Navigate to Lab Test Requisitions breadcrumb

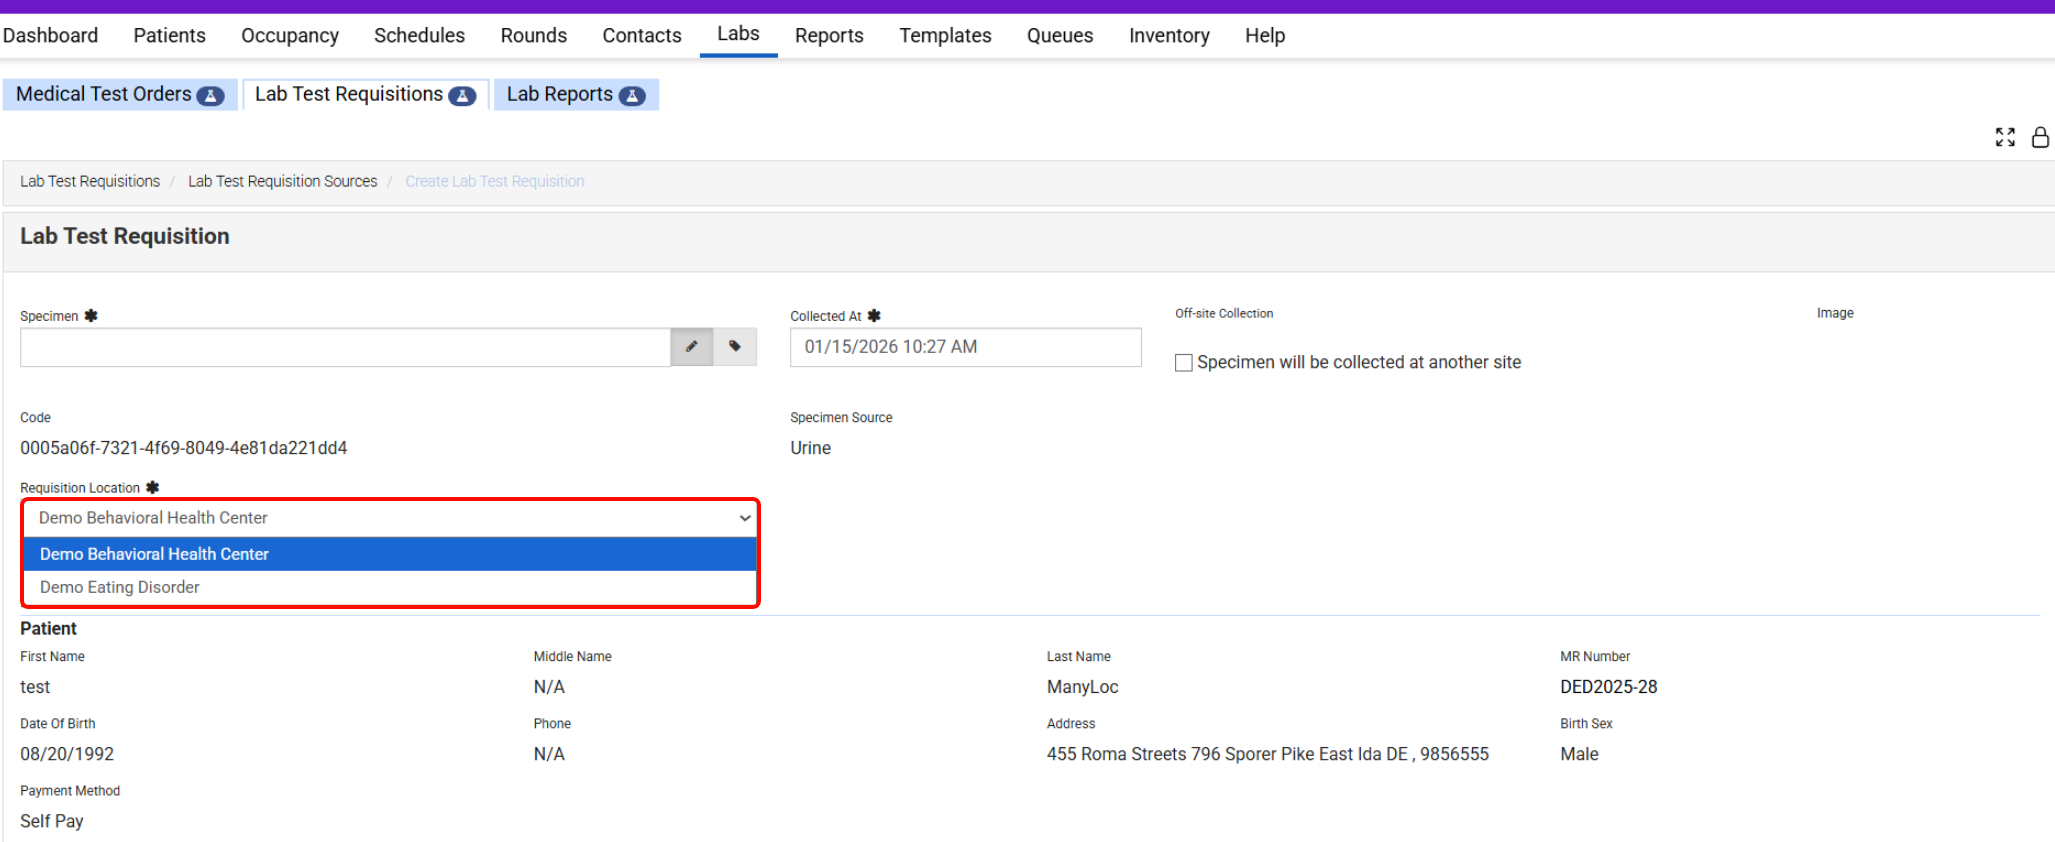pyautogui.click(x=90, y=181)
